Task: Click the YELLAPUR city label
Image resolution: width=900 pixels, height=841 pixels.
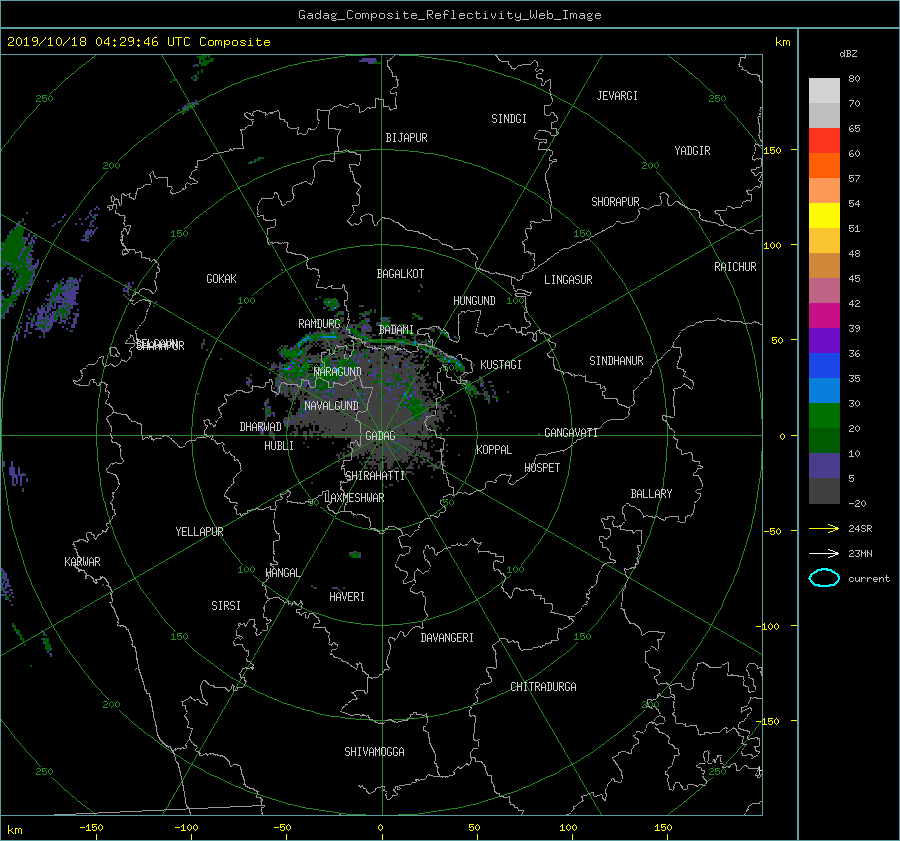Action: [x=199, y=532]
